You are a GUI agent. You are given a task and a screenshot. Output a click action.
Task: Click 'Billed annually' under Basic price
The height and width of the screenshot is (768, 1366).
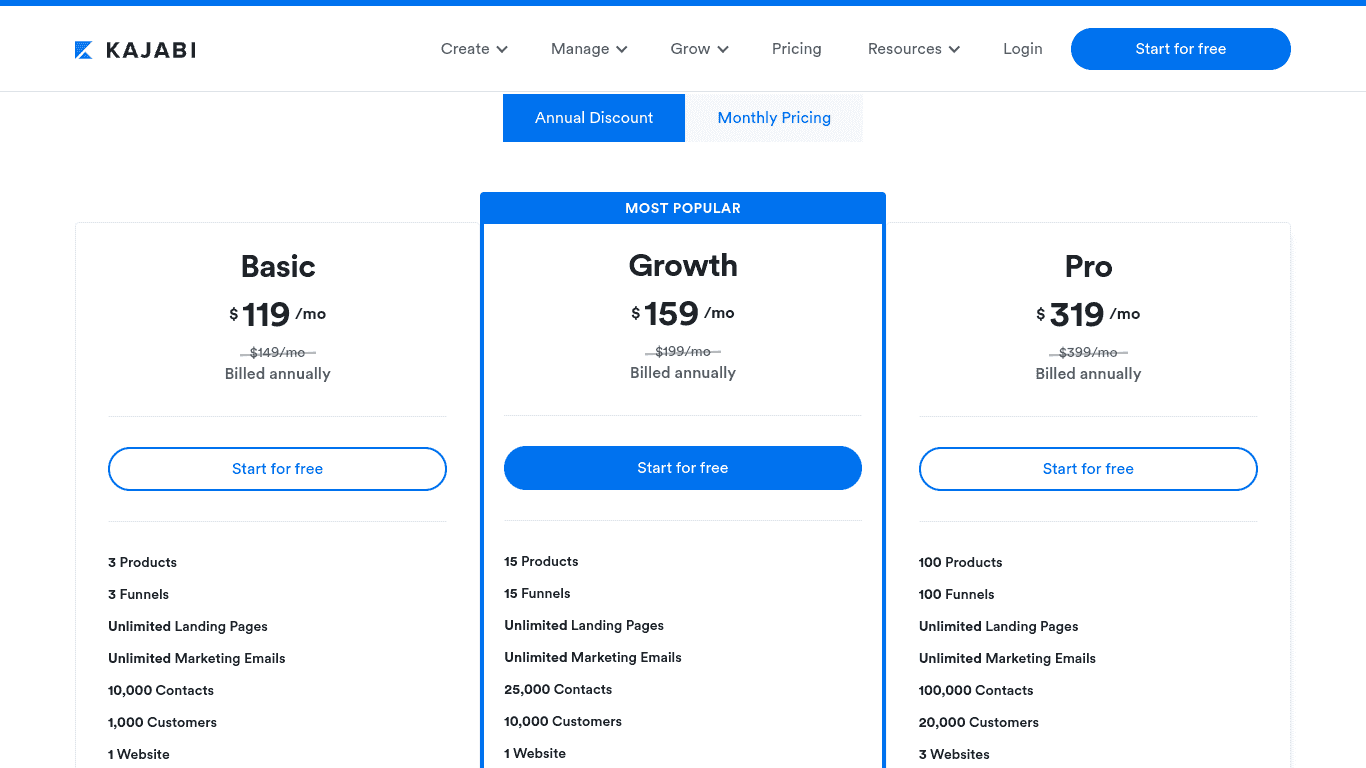[x=278, y=374]
